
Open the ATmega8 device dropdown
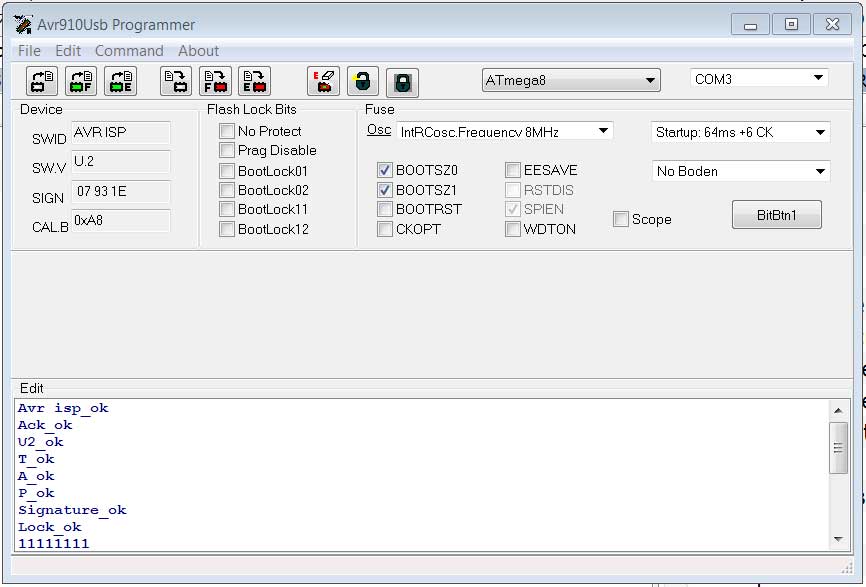pos(571,81)
